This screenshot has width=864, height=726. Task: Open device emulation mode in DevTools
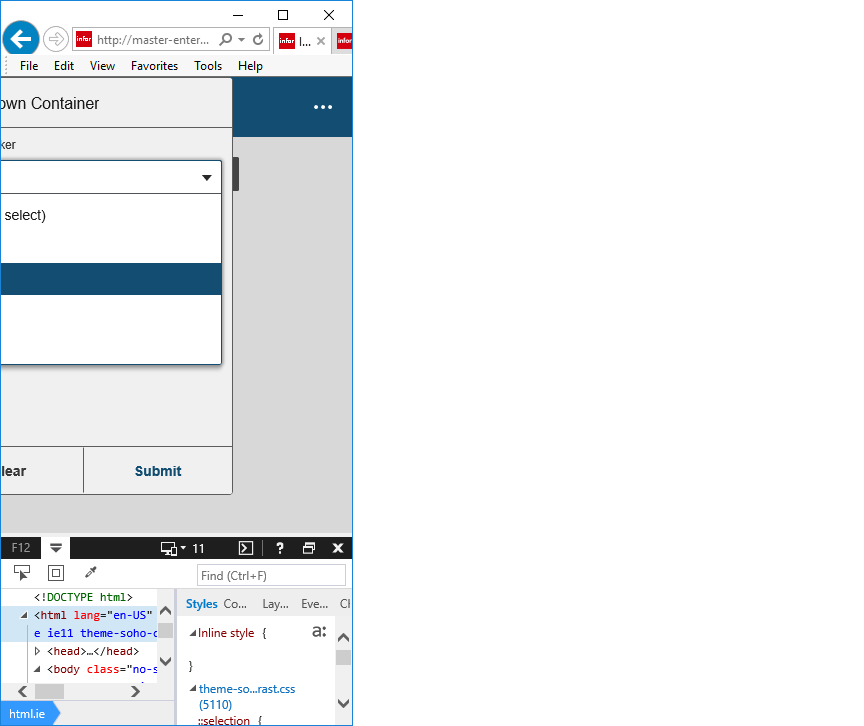(x=168, y=547)
